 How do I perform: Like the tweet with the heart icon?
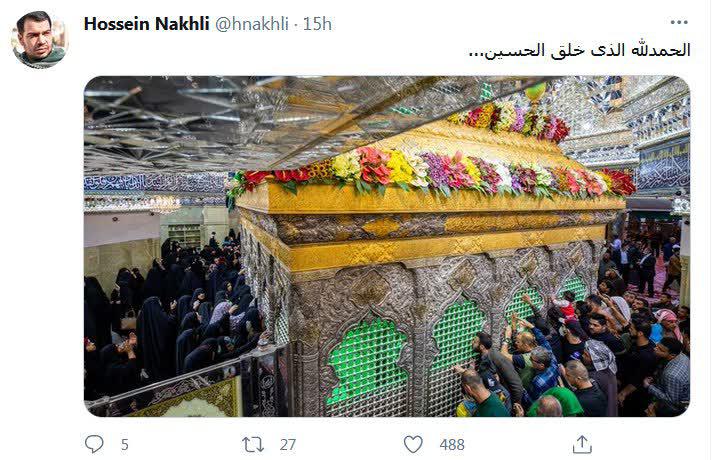pos(413,444)
